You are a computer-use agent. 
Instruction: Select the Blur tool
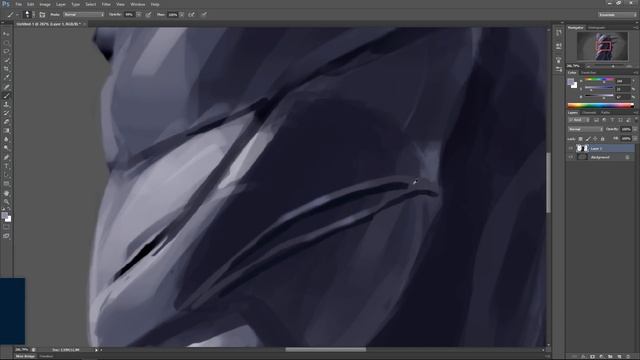pos(6,140)
